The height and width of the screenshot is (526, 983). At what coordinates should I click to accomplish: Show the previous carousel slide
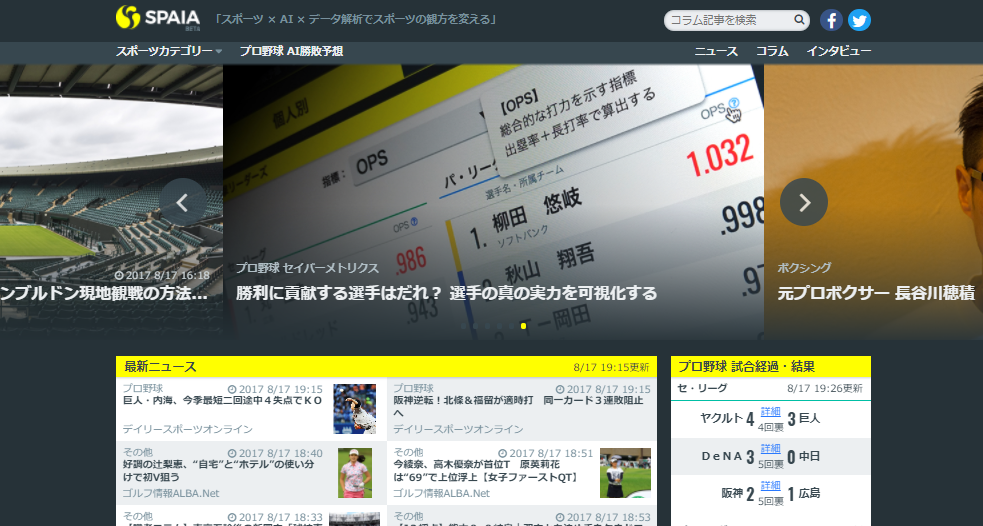point(182,203)
